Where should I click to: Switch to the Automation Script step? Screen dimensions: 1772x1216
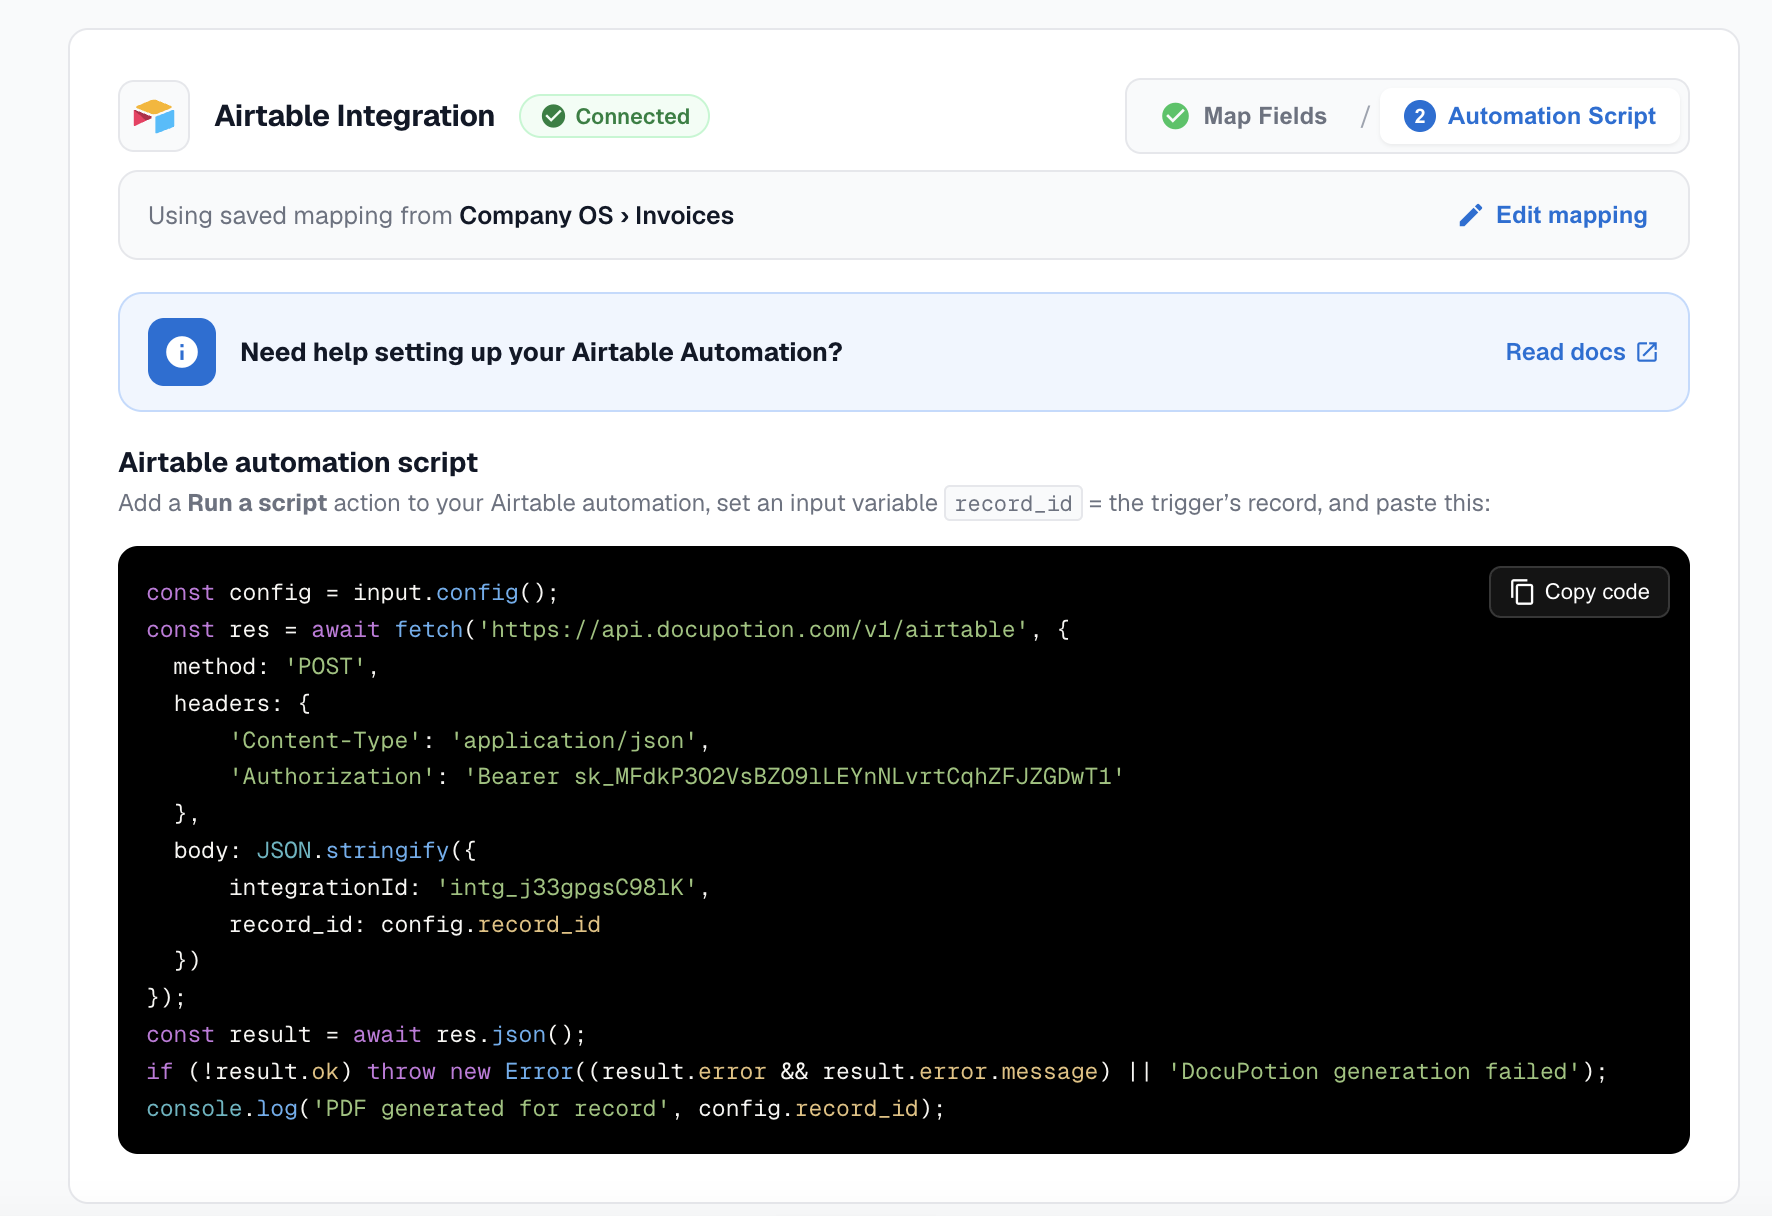(x=1529, y=116)
